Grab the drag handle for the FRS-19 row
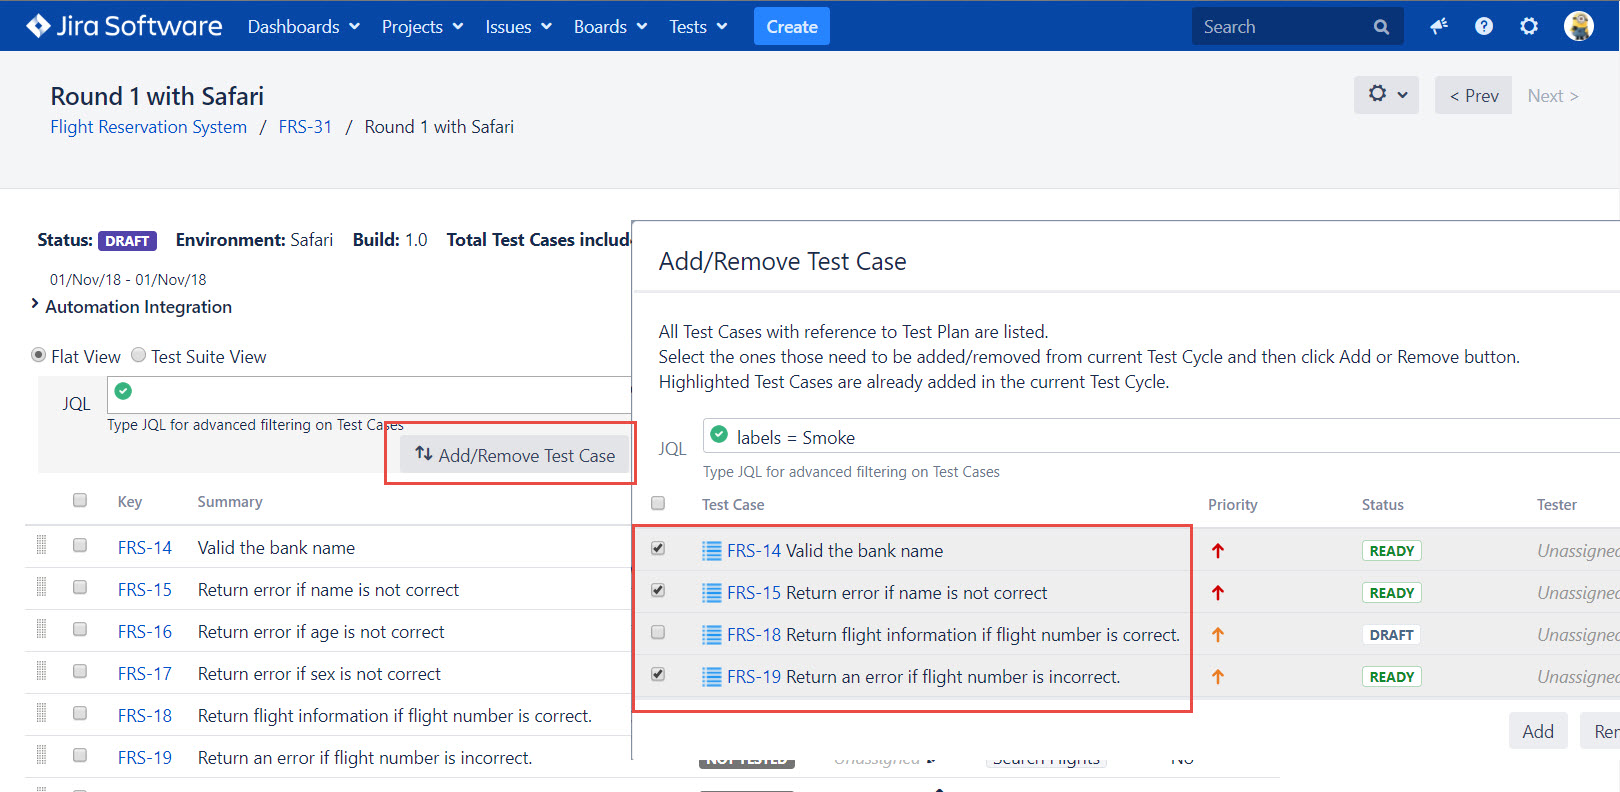The height and width of the screenshot is (792, 1620). [x=41, y=755]
